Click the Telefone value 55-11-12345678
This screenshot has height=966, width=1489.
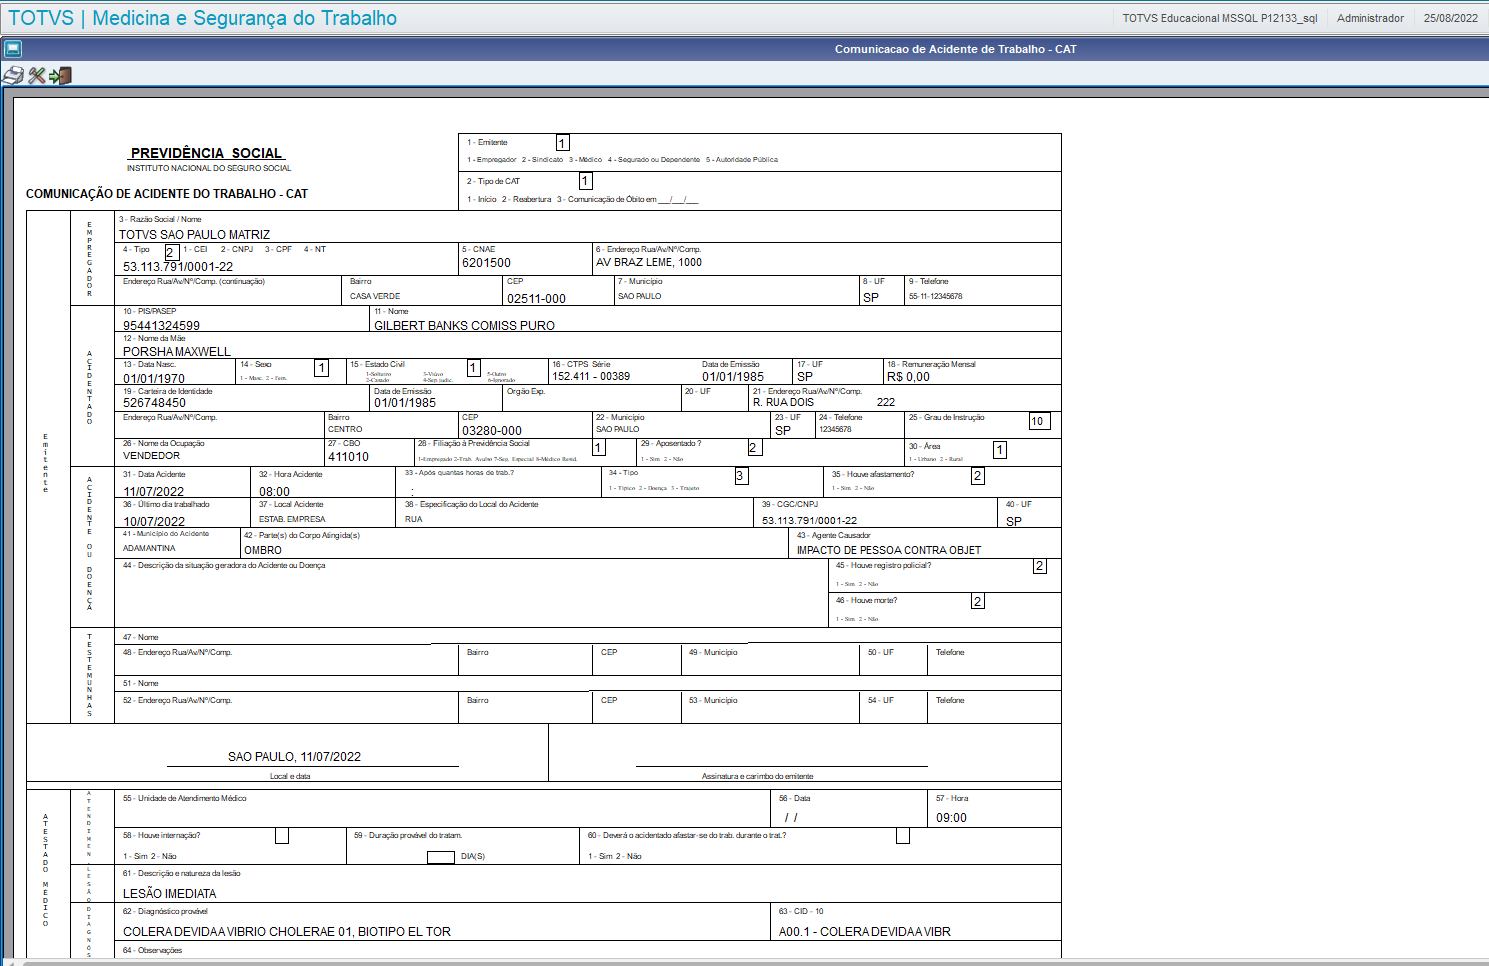[935, 297]
